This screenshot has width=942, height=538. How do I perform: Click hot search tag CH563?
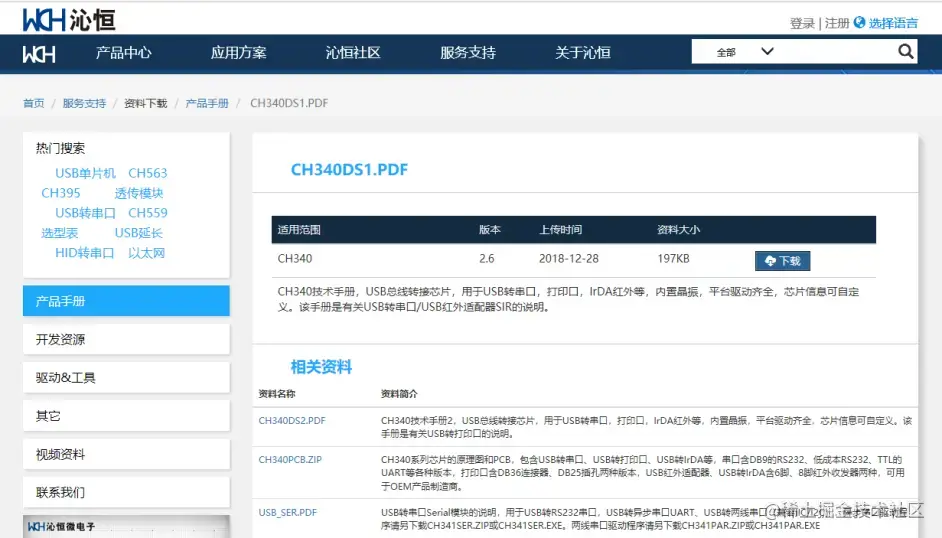(x=148, y=173)
